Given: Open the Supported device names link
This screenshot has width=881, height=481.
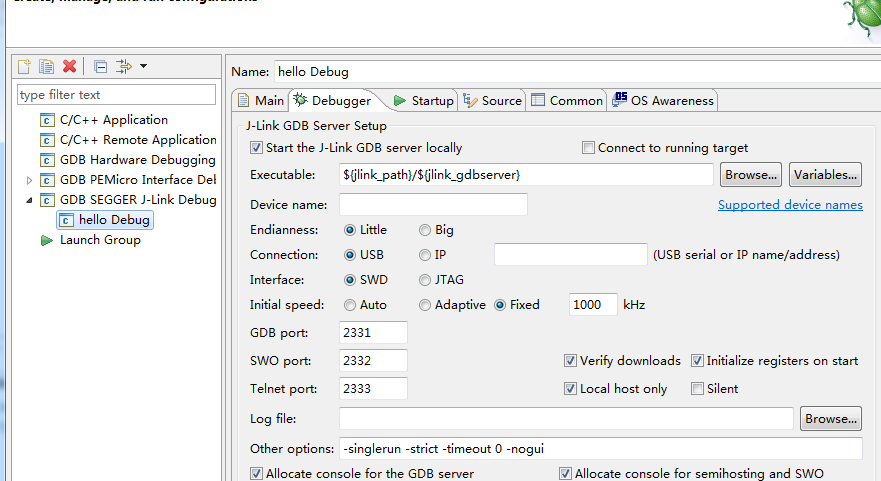Looking at the screenshot, I should coord(790,205).
